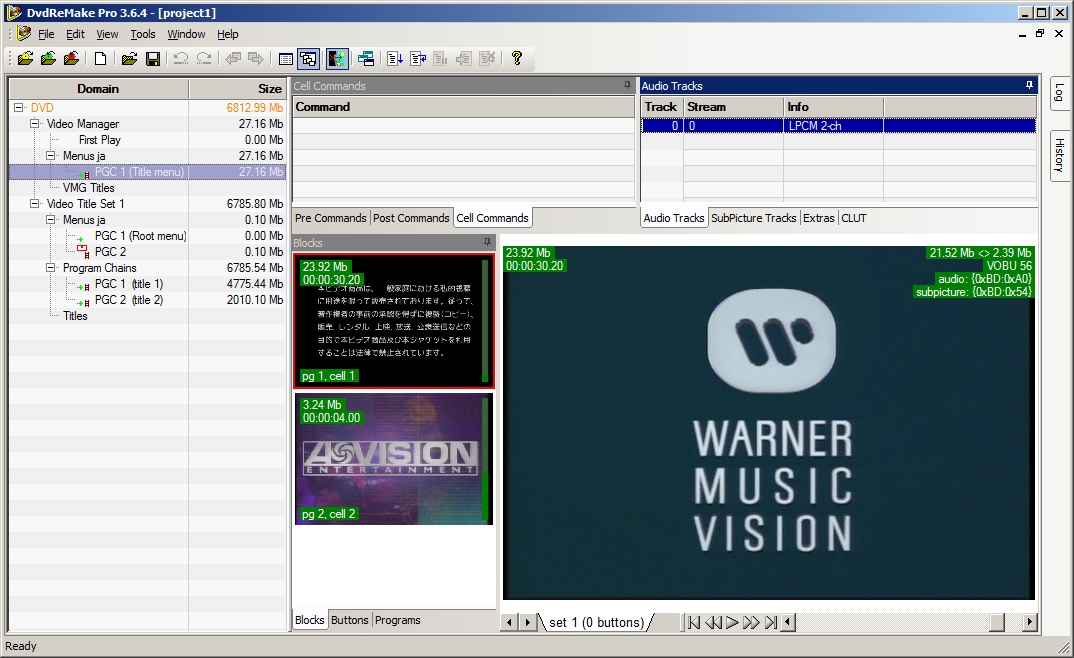Image resolution: width=1074 pixels, height=658 pixels.
Task: Open the Help menu
Action: point(227,34)
